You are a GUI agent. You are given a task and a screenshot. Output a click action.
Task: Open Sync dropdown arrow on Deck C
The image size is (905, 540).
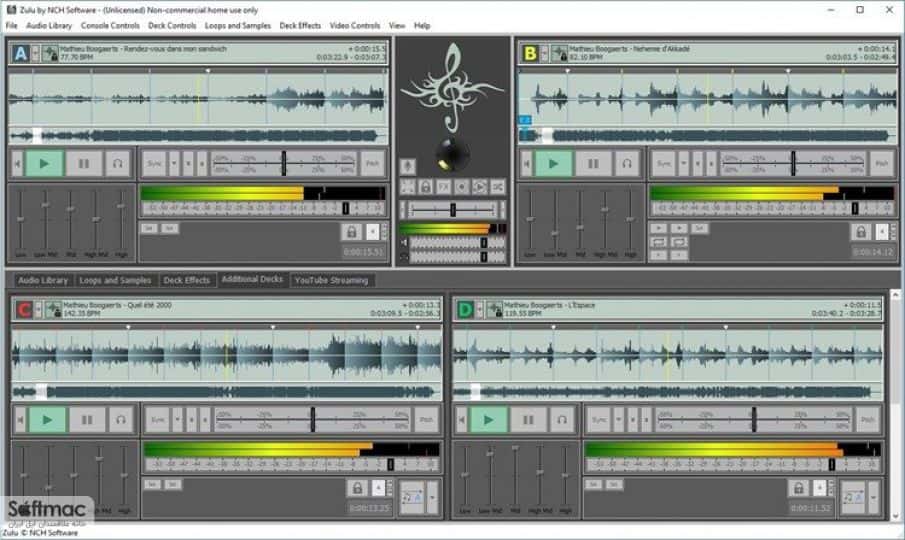pos(177,420)
